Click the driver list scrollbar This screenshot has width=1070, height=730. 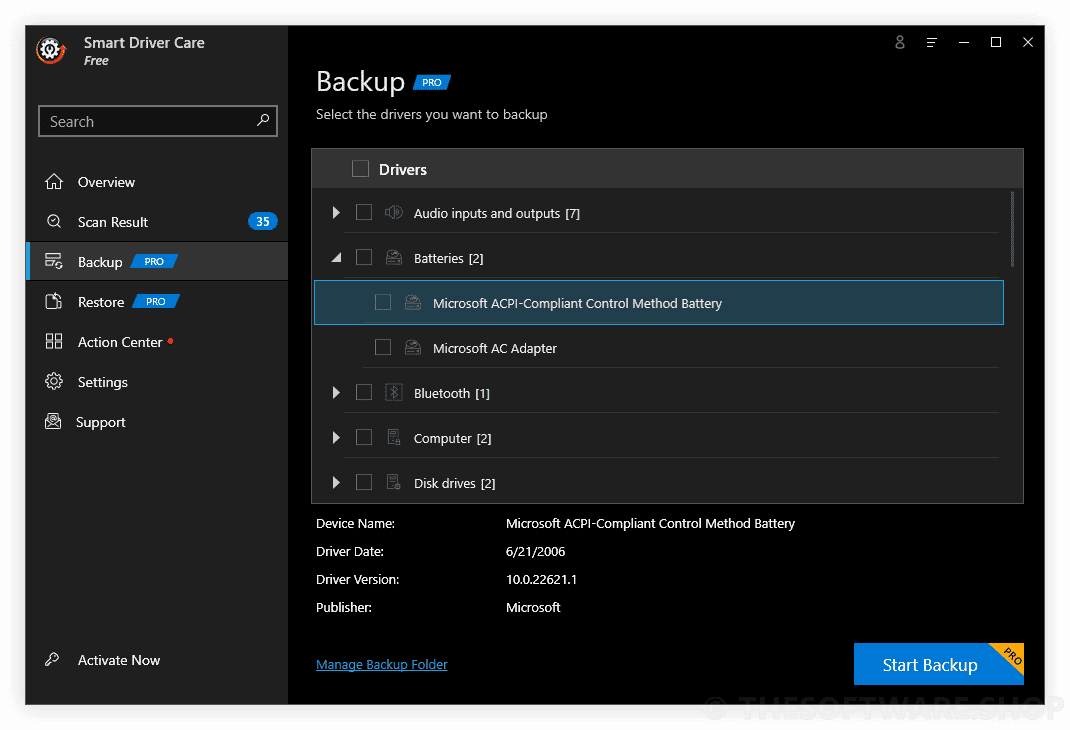click(1012, 229)
